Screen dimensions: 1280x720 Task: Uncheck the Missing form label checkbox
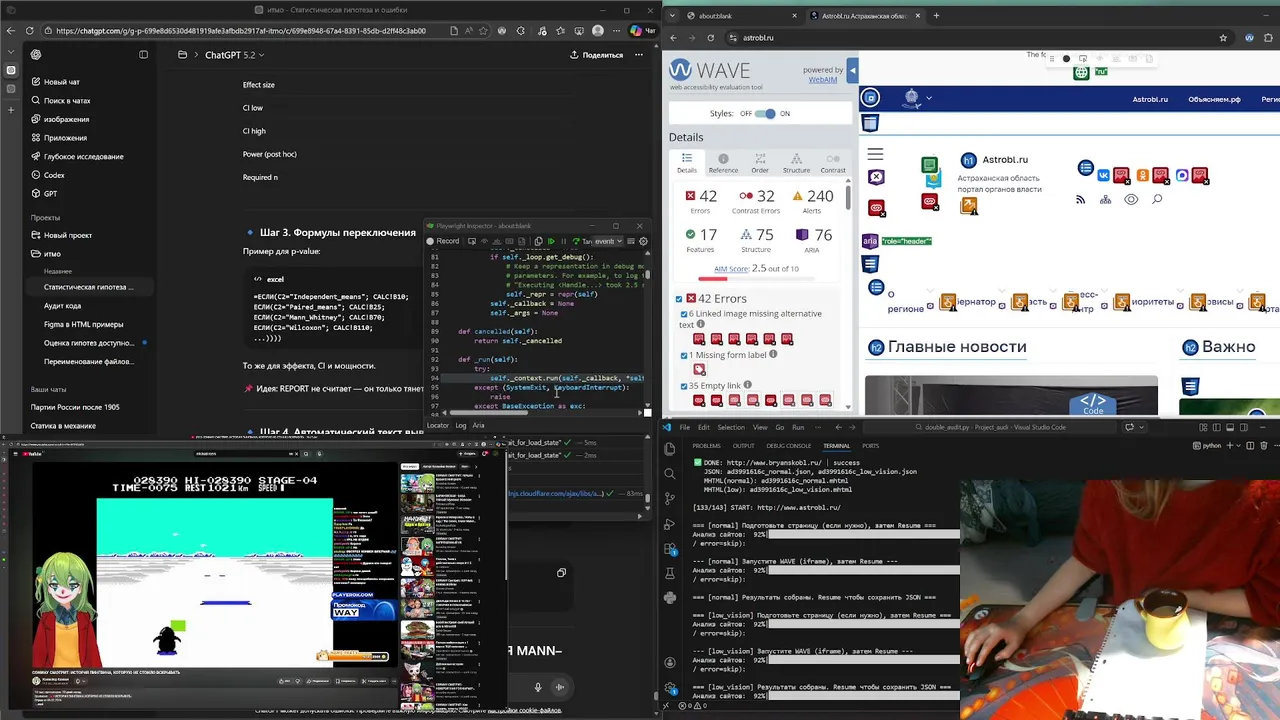click(684, 356)
